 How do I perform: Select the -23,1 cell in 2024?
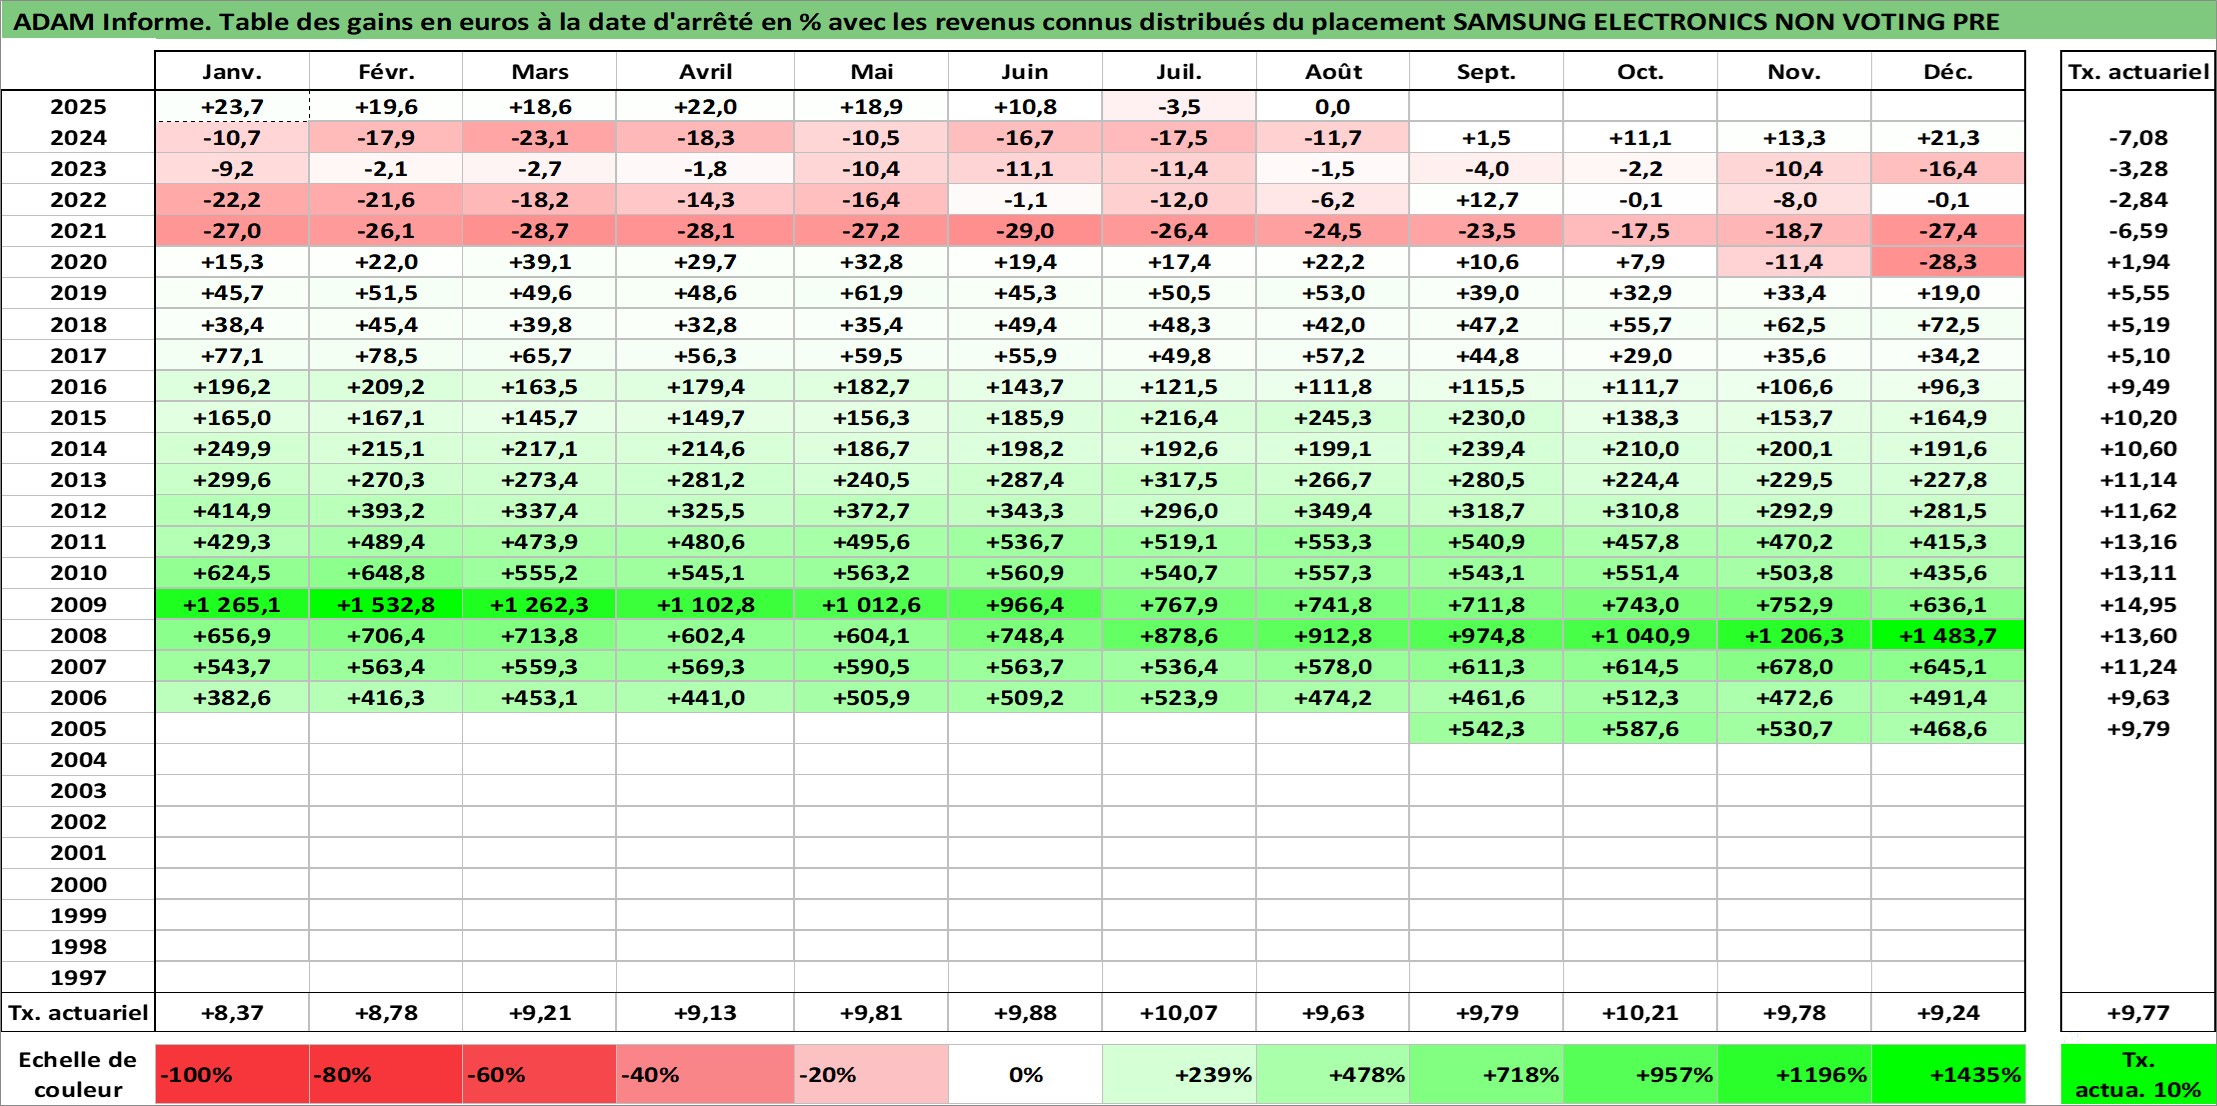(539, 138)
